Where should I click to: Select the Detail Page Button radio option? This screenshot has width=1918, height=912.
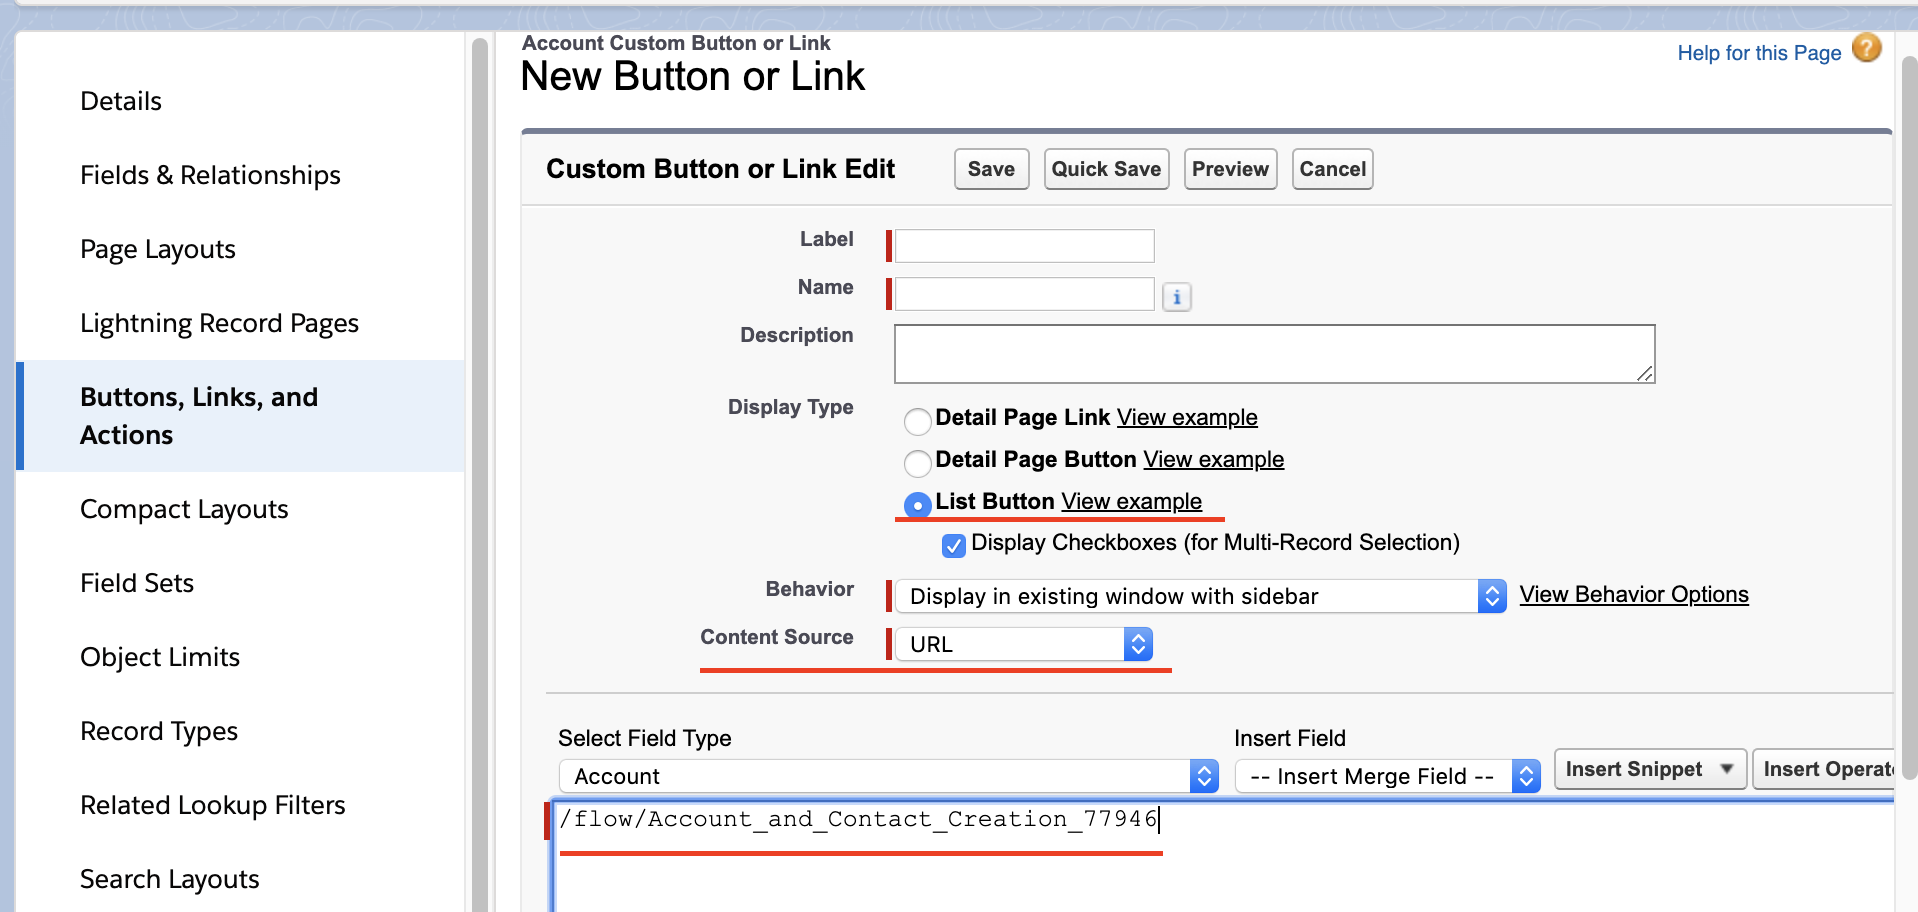click(917, 463)
